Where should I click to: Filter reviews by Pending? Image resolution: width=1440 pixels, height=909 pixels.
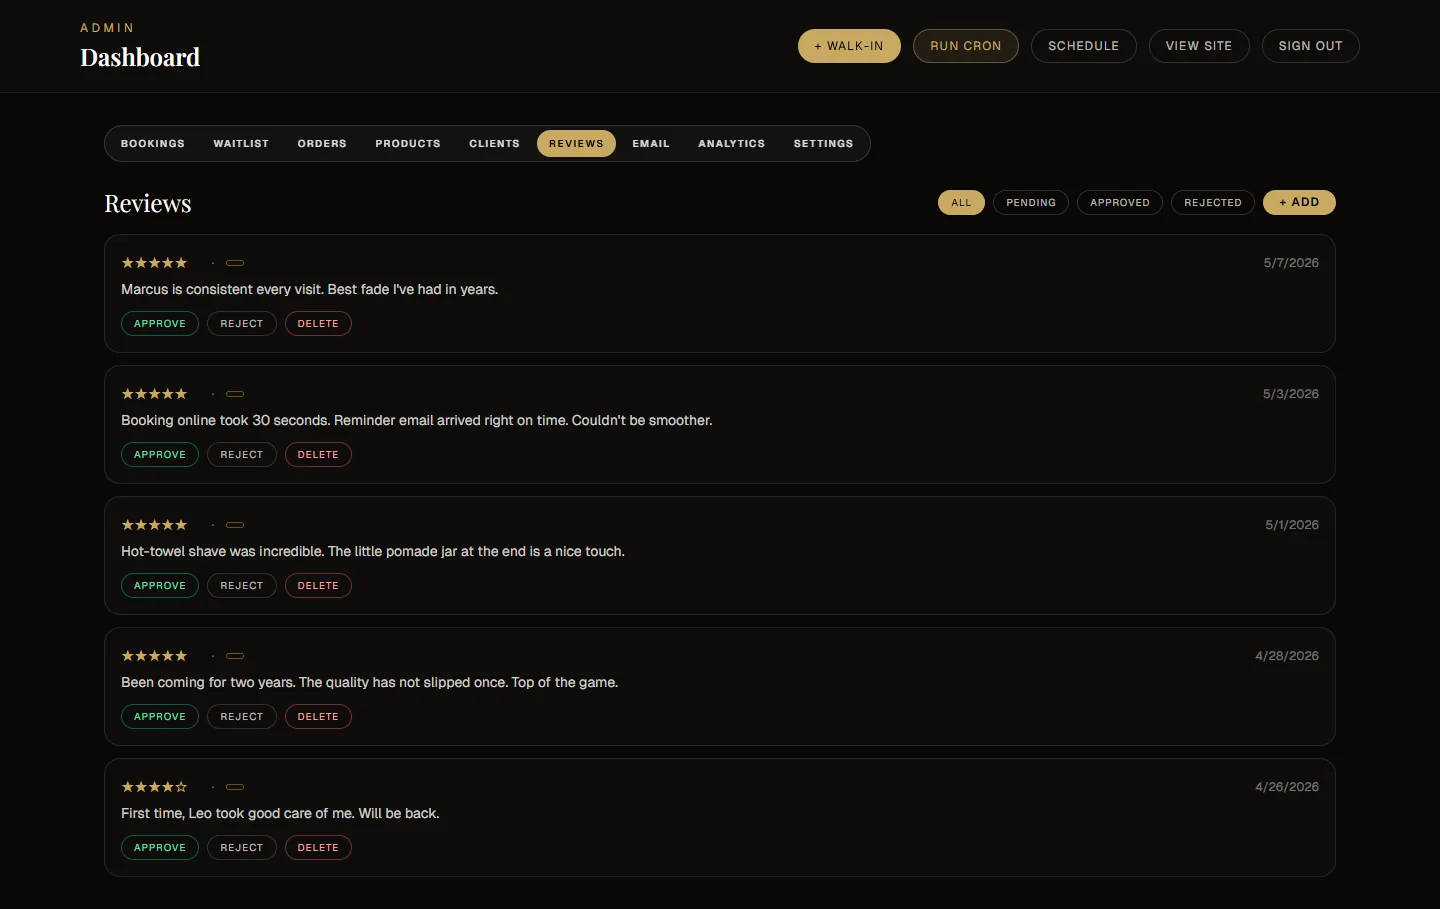(x=1031, y=203)
